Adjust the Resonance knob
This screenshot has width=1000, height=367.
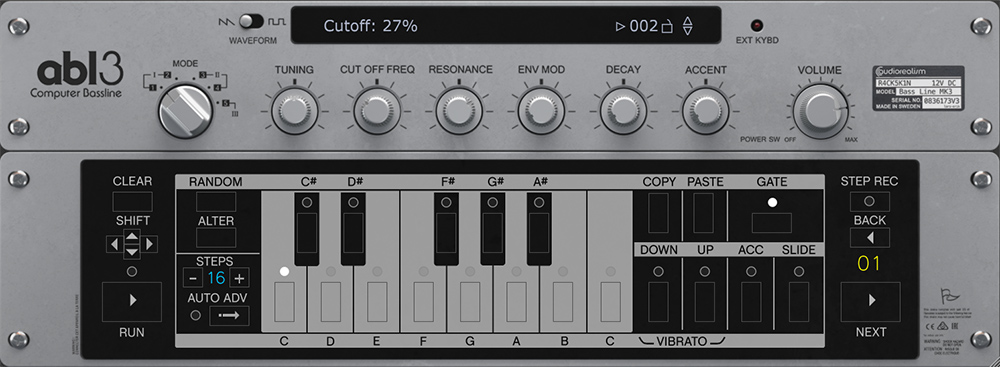click(459, 111)
